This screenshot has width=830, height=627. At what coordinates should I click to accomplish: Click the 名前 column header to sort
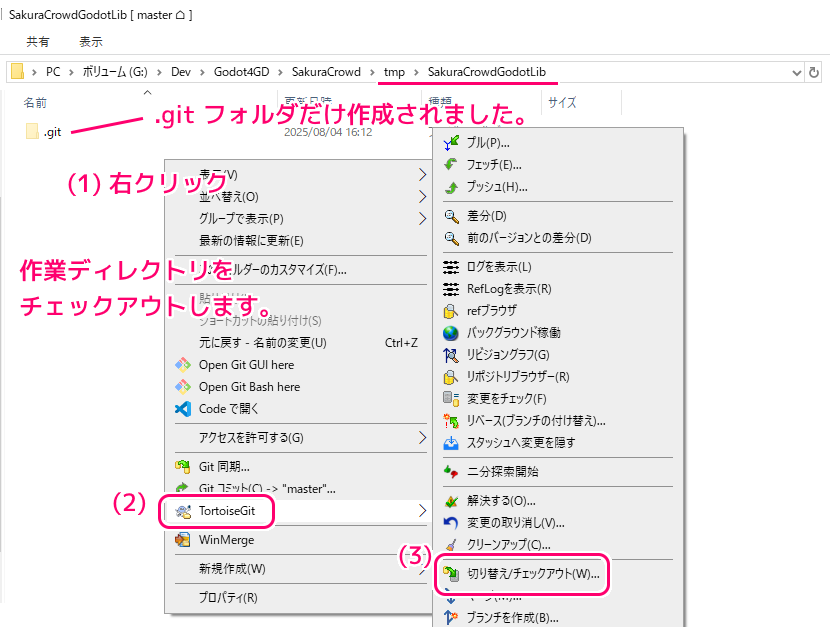pyautogui.click(x=35, y=103)
